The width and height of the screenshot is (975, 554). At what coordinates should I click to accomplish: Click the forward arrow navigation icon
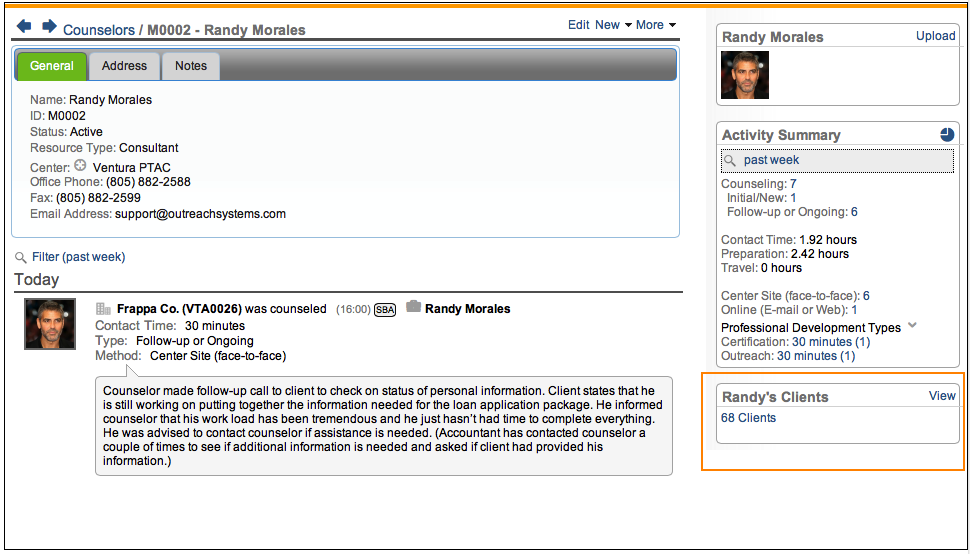click(x=48, y=26)
